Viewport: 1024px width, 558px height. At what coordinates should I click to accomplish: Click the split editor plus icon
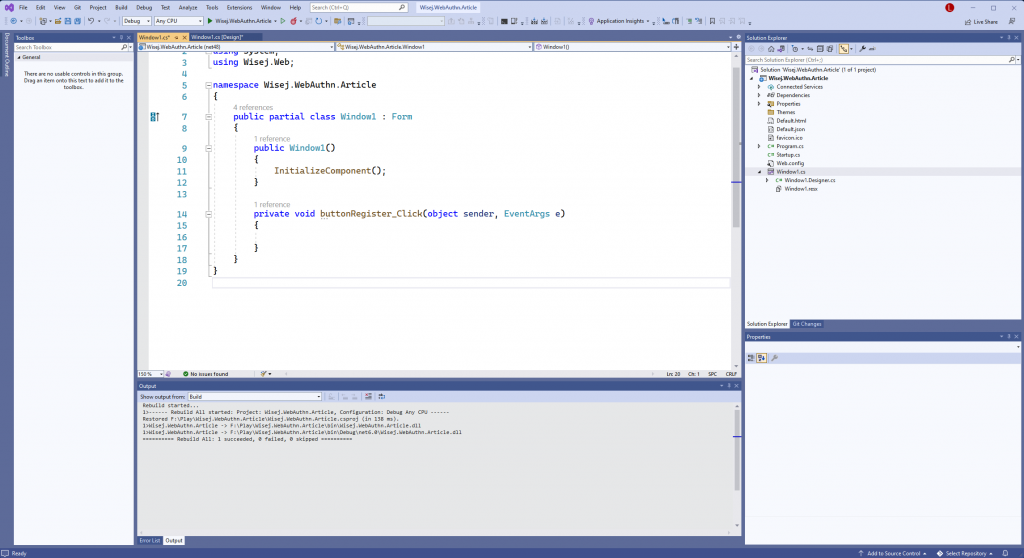pyautogui.click(x=736, y=47)
